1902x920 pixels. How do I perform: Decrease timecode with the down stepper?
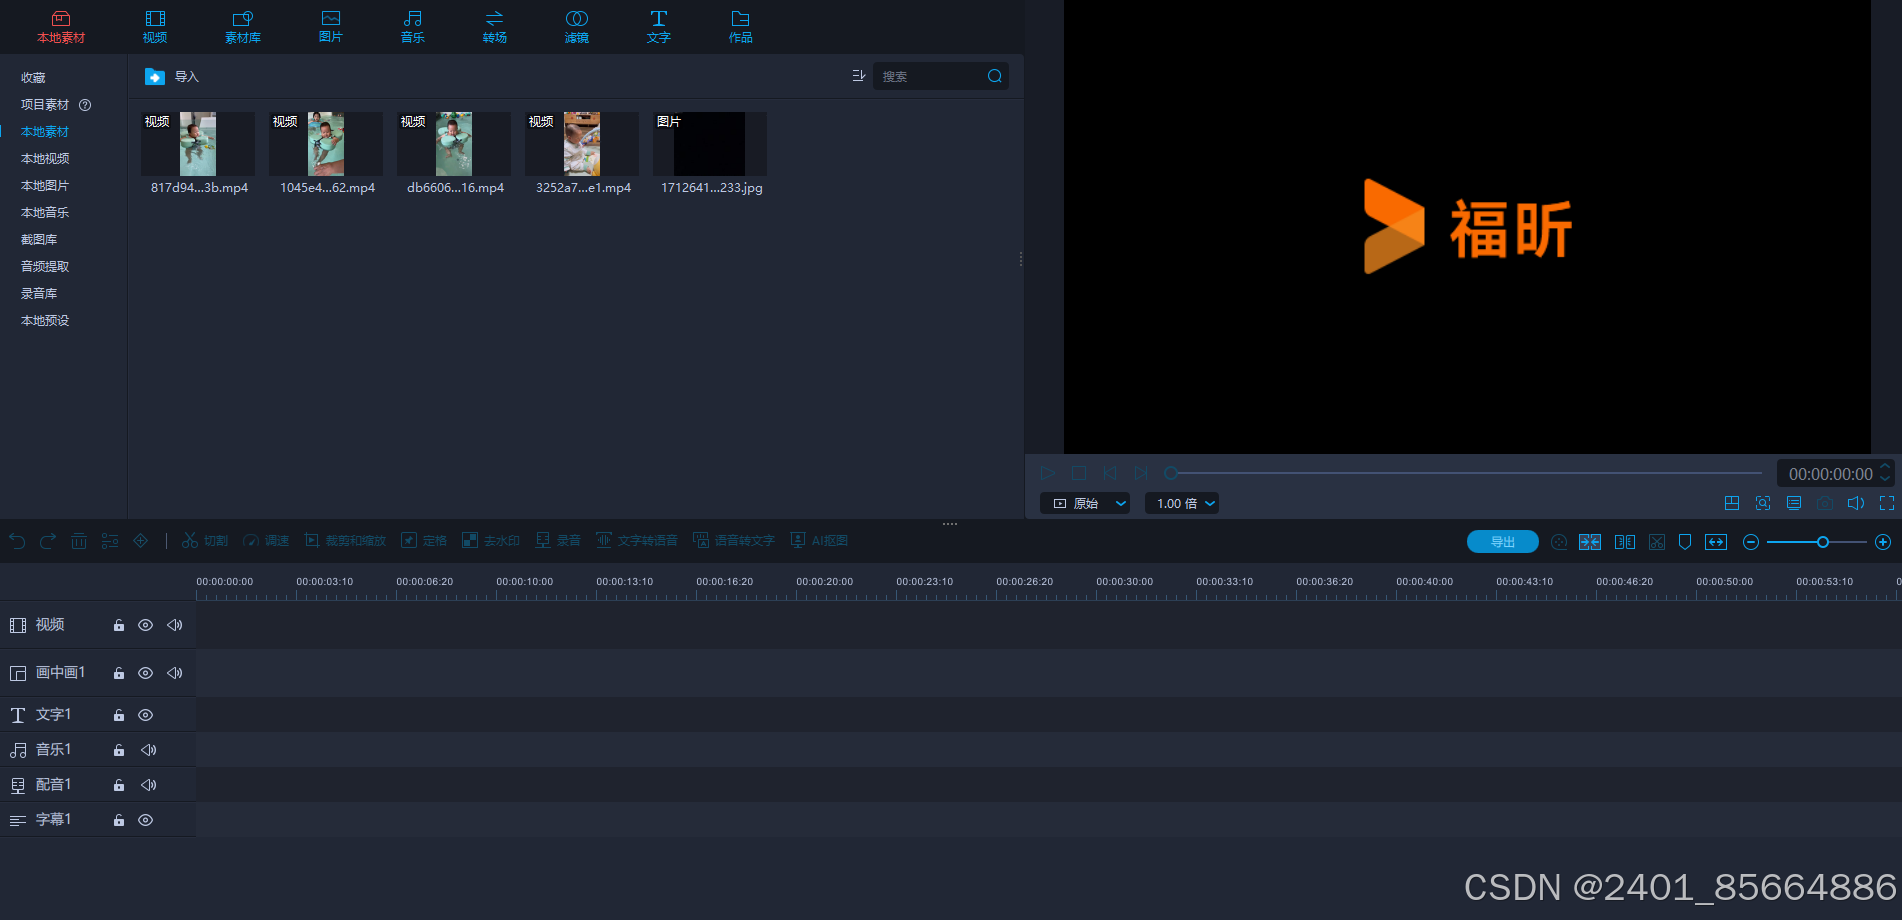point(1885,479)
